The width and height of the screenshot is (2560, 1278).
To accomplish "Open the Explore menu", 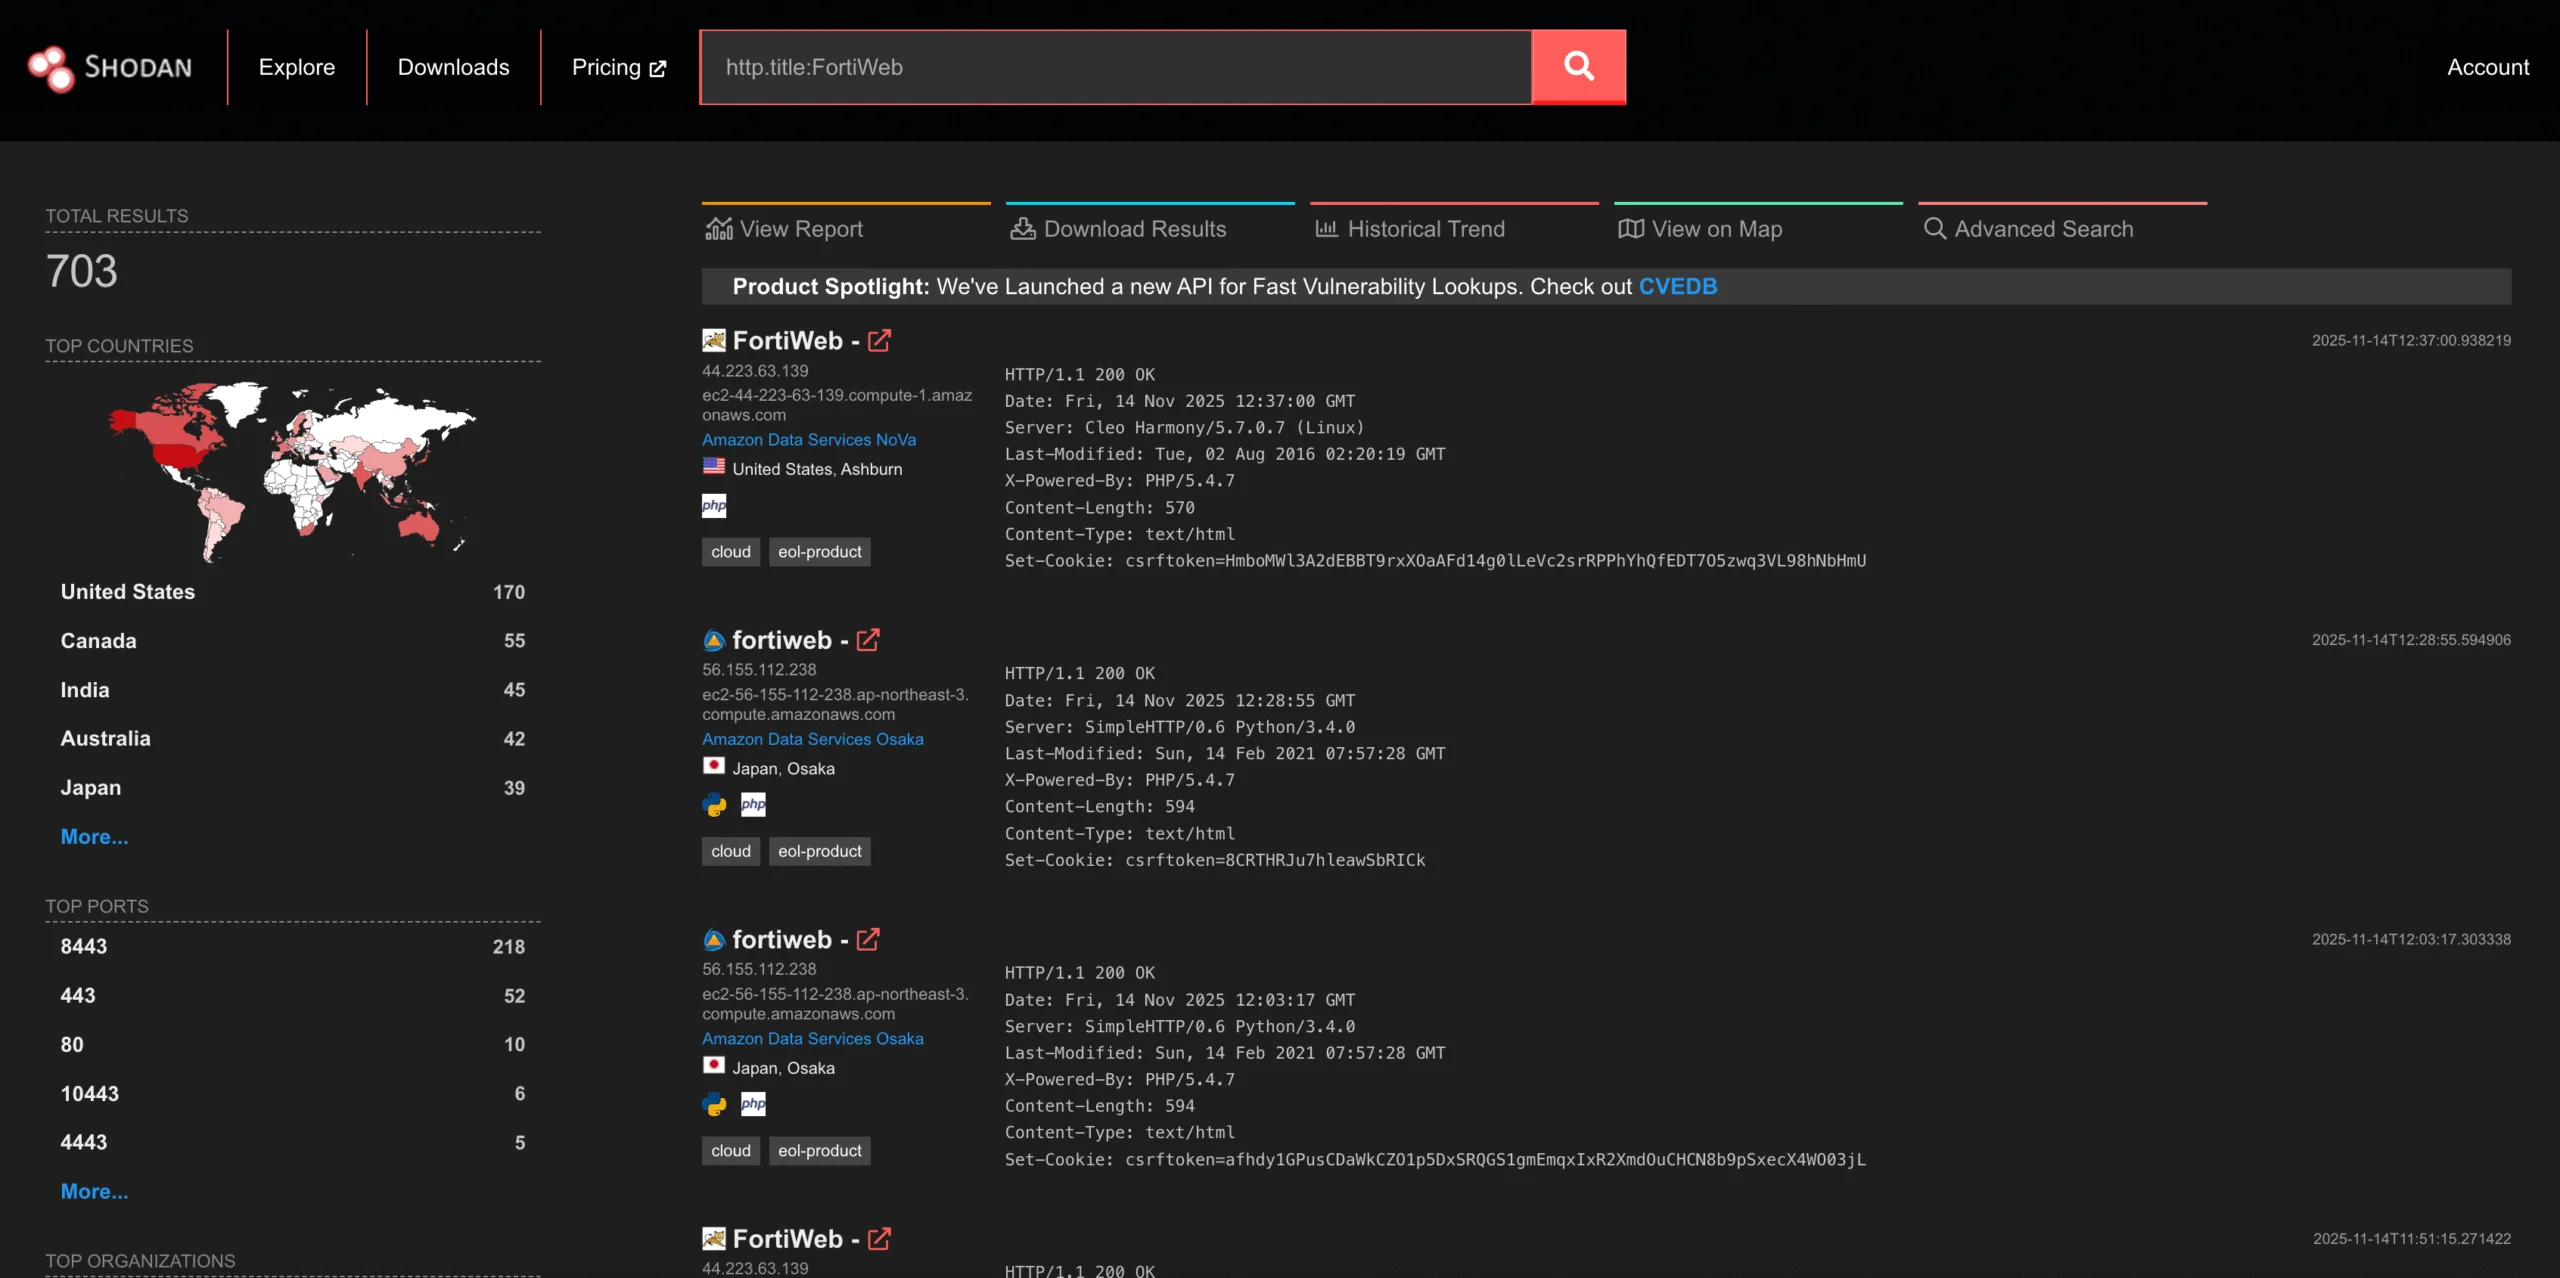I will click(x=296, y=67).
